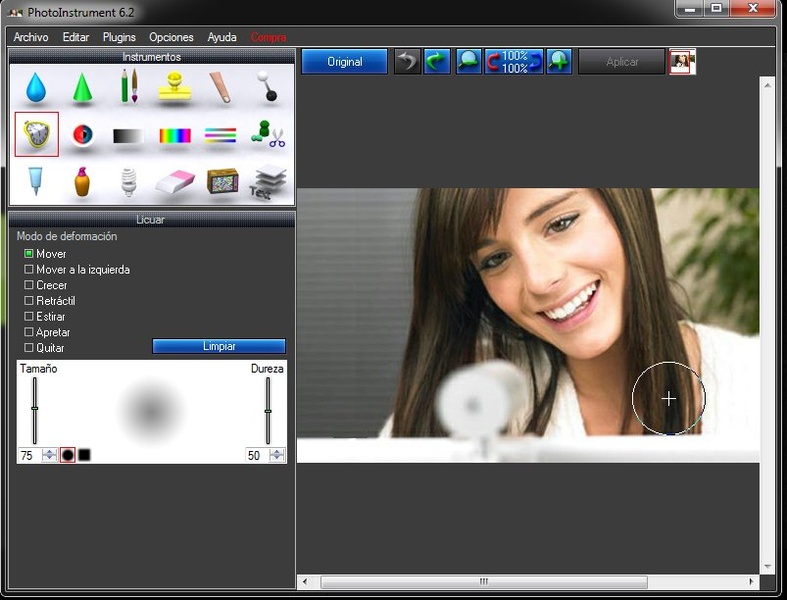Open the Archivo menu
Image resolution: width=787 pixels, height=600 pixels.
(31, 37)
